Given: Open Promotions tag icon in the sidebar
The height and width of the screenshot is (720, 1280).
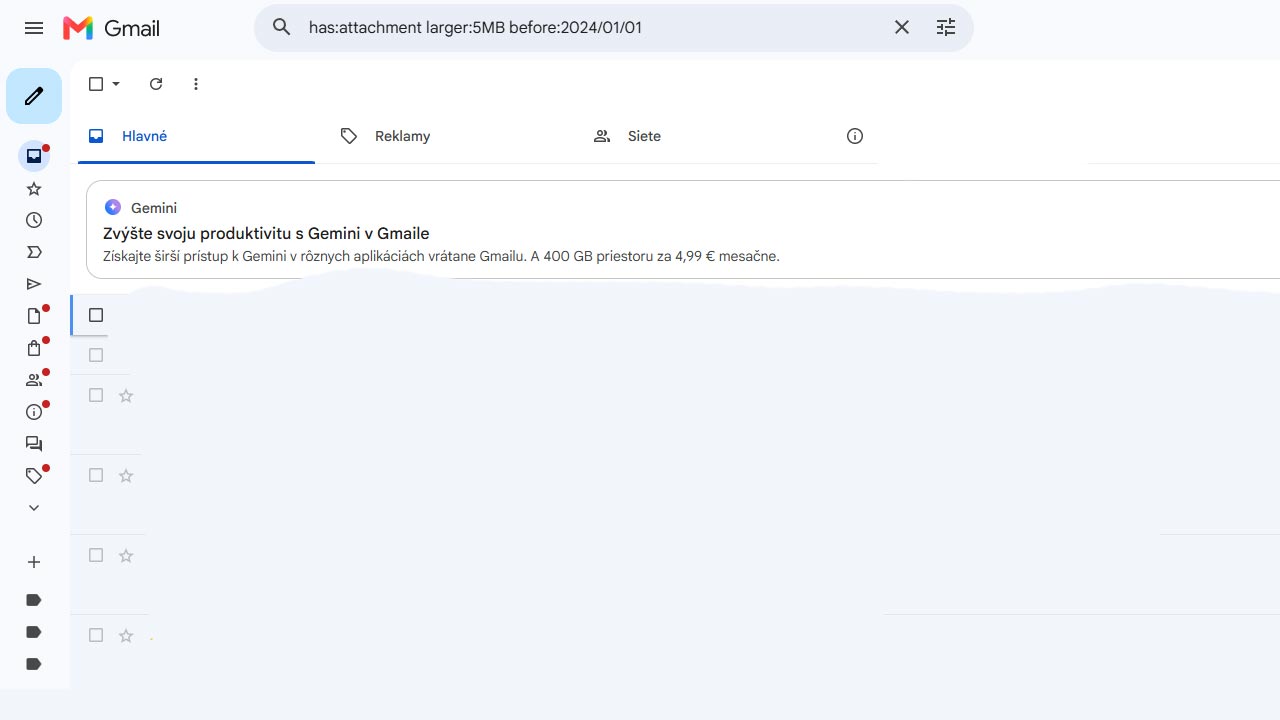Looking at the screenshot, I should click(34, 476).
